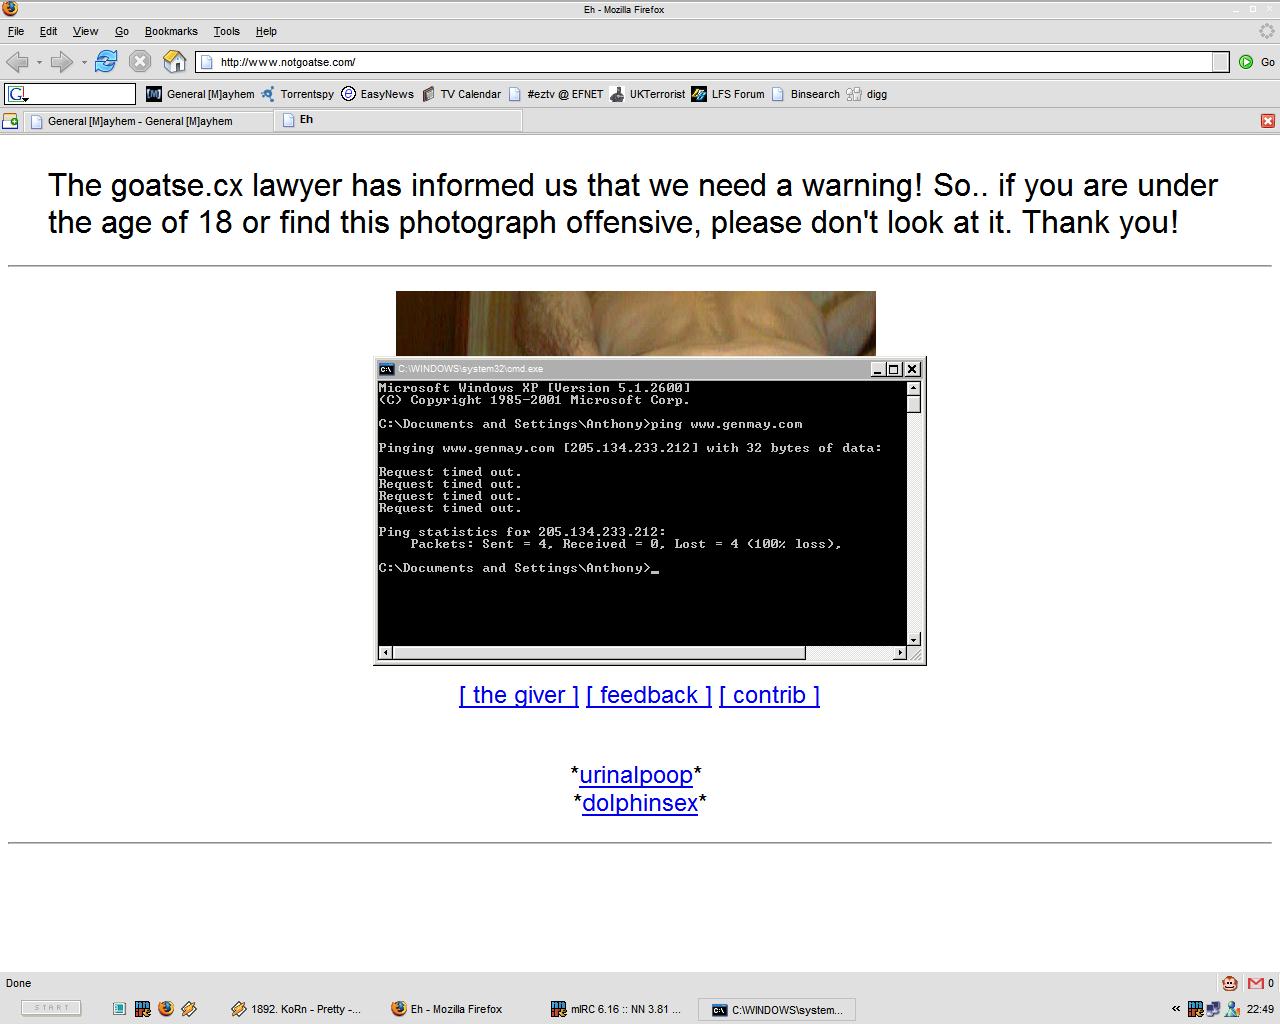Click the cmd window scroll right arrow
Viewport: 1280px width, 1024px height.
[x=899, y=653]
